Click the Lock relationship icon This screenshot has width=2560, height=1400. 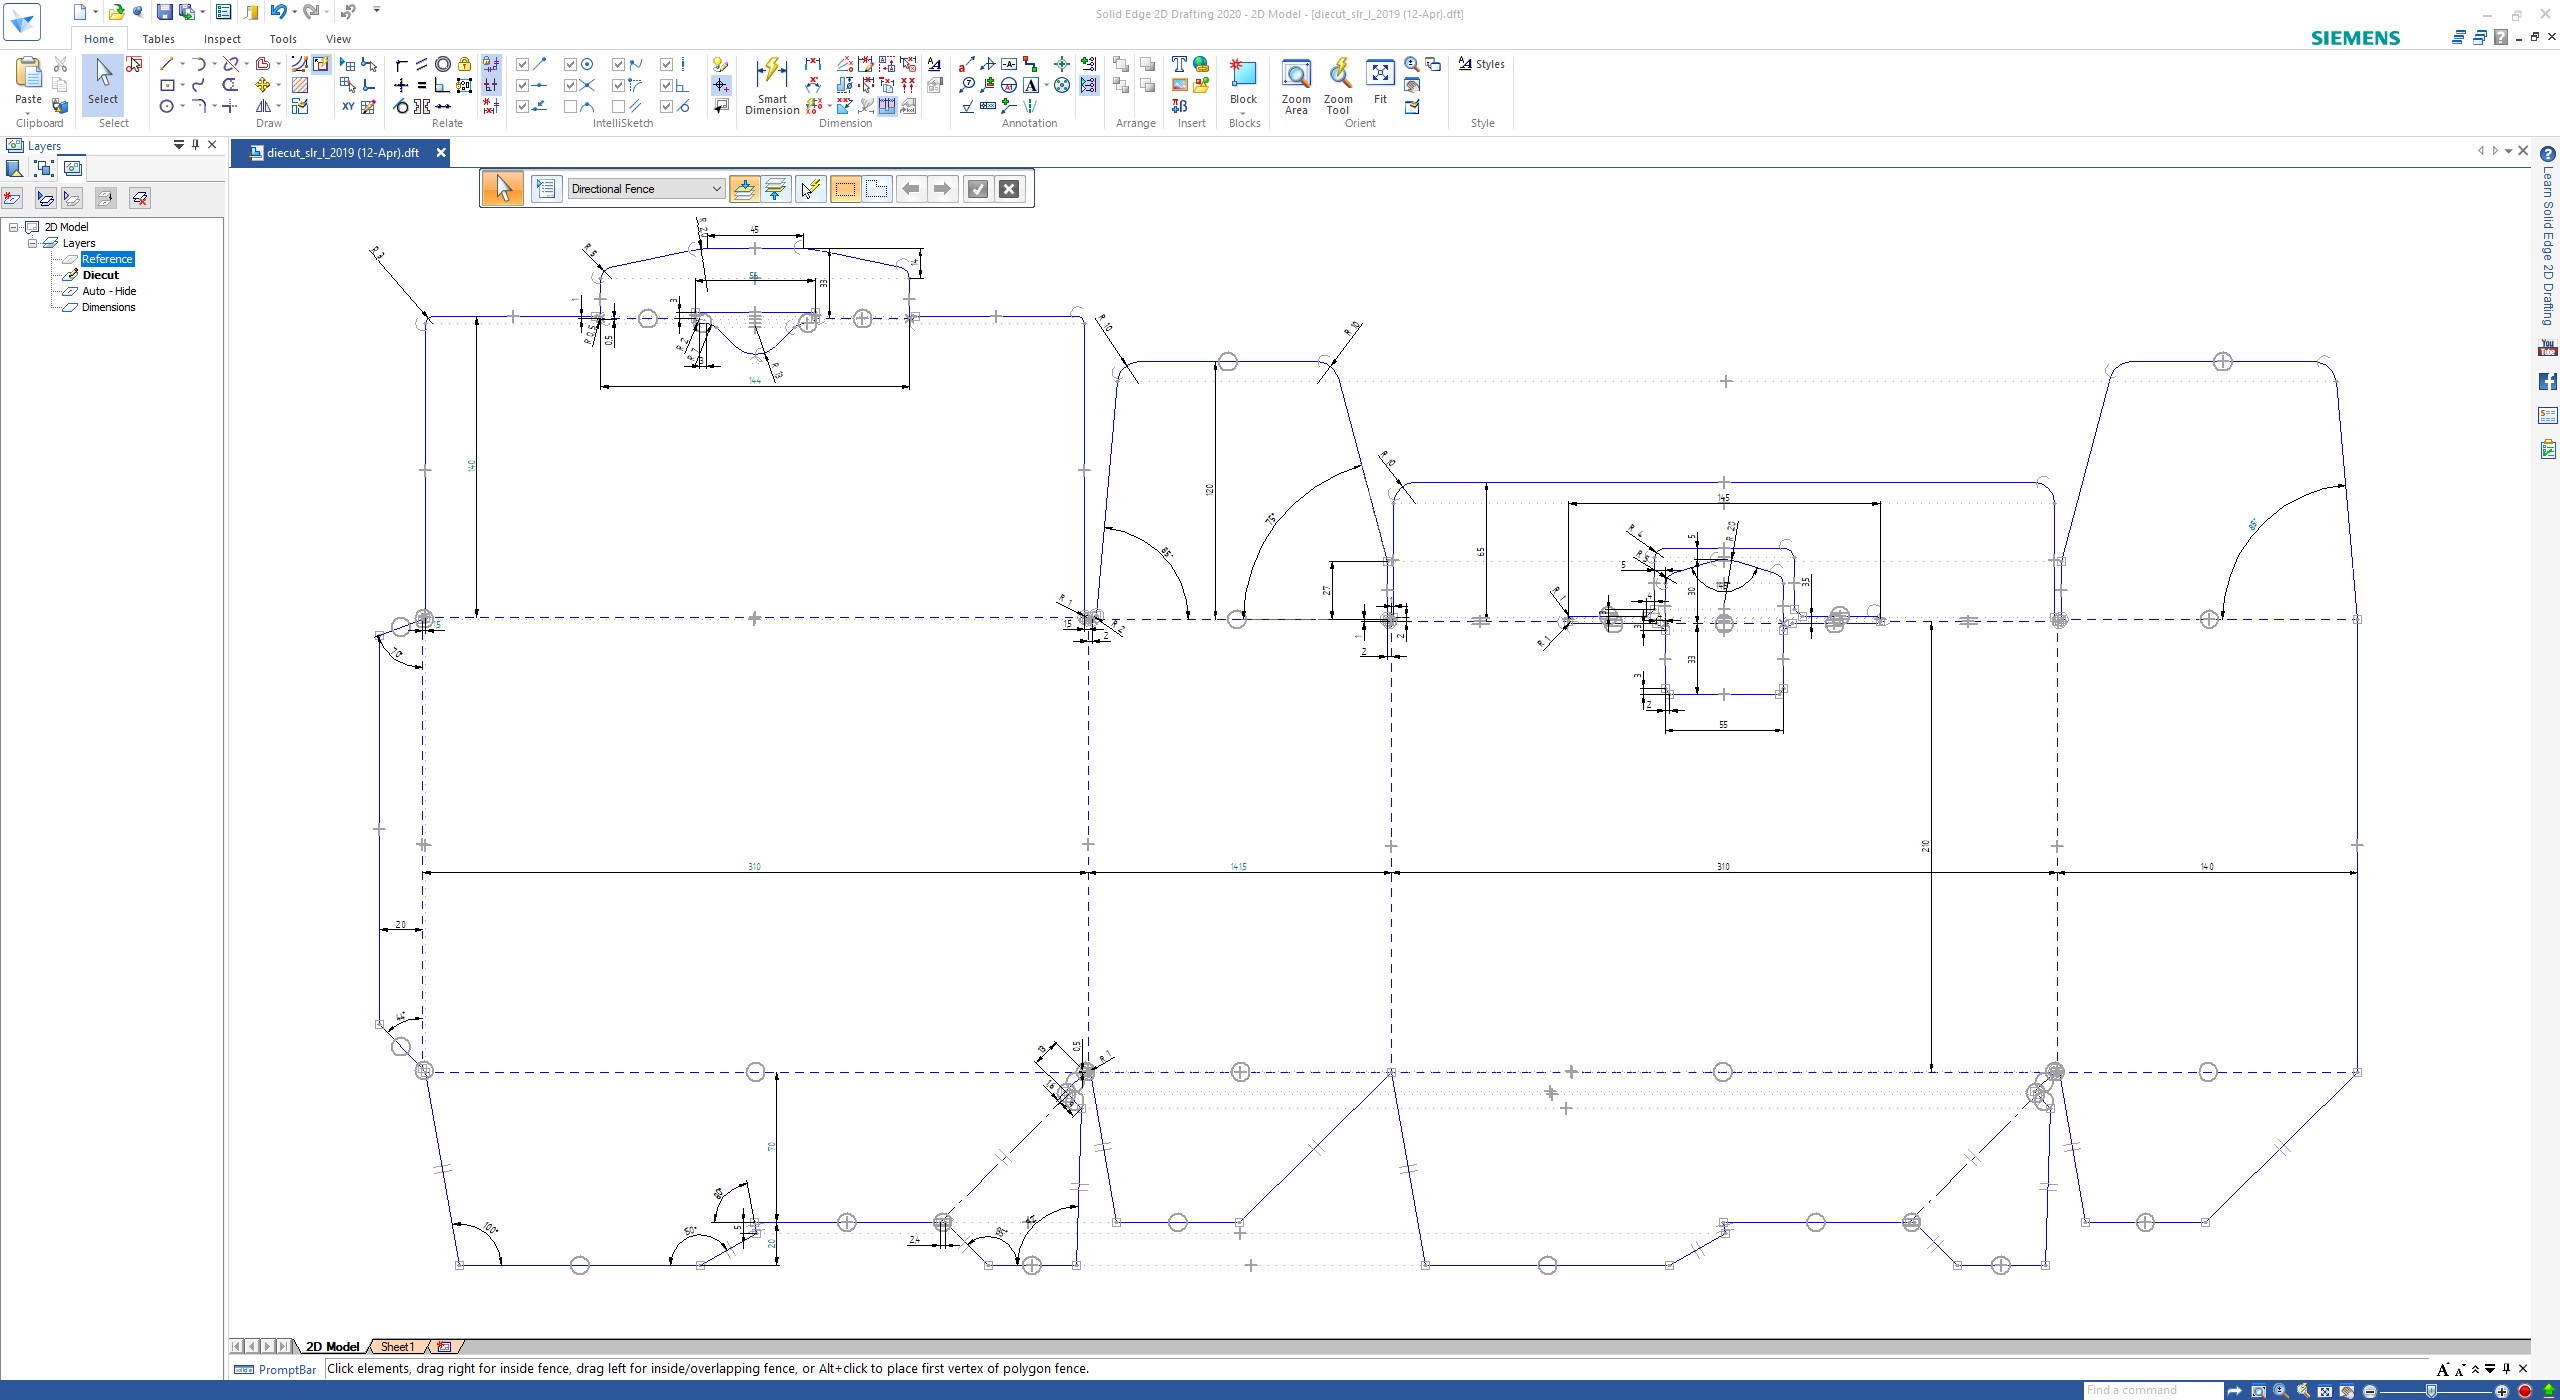pyautogui.click(x=465, y=64)
